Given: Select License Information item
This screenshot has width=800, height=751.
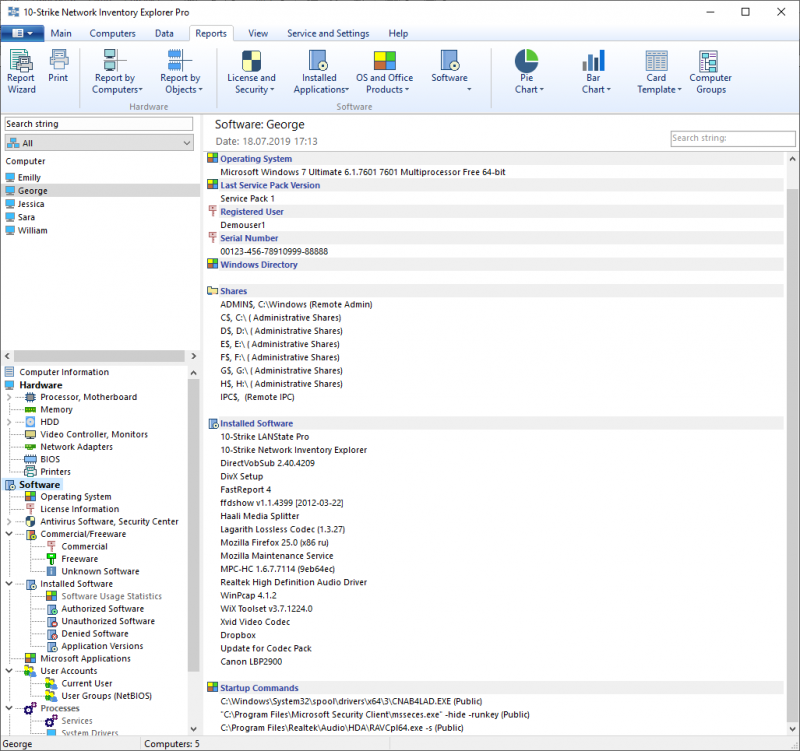Looking at the screenshot, I should [x=80, y=509].
